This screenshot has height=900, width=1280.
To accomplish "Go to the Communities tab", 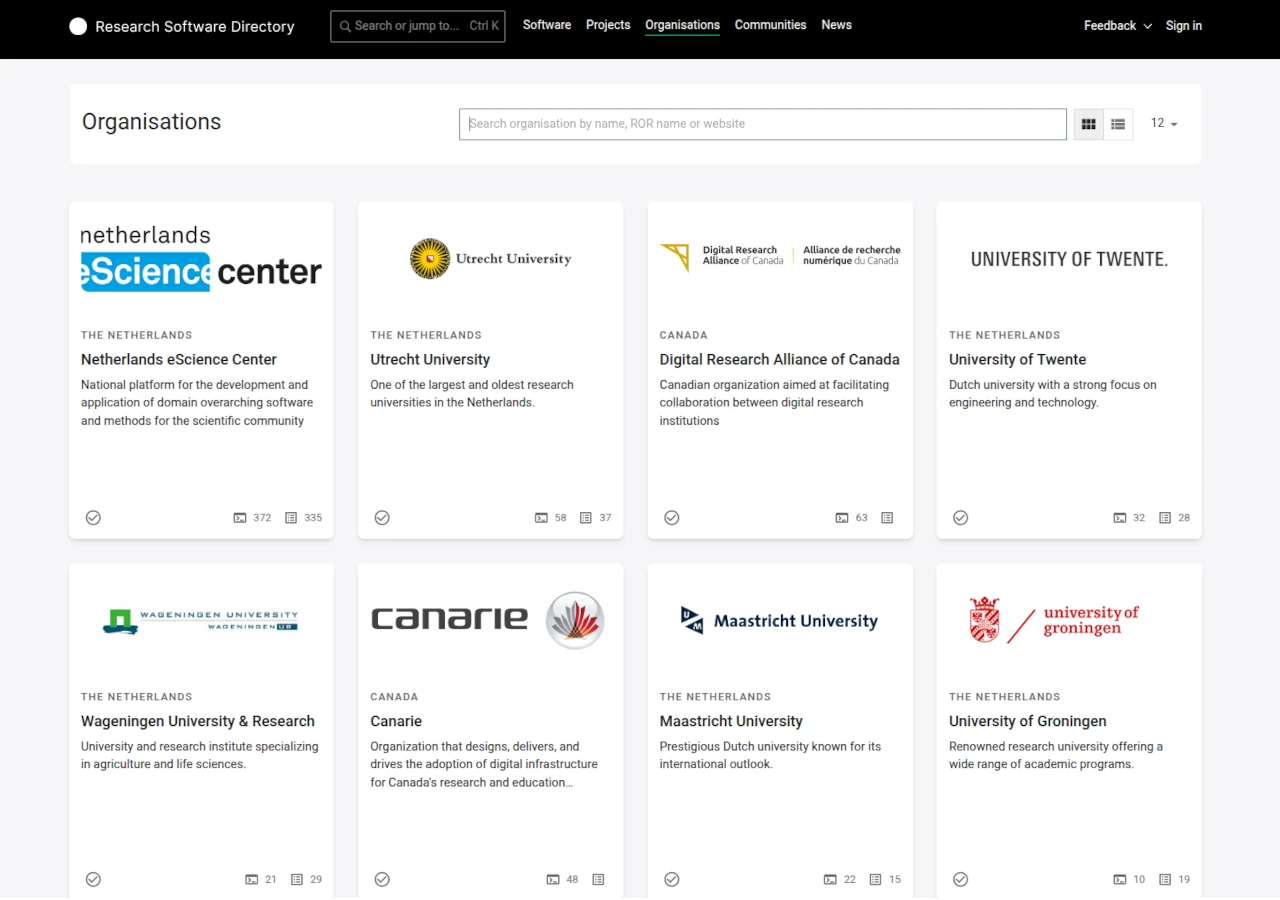I will (770, 25).
